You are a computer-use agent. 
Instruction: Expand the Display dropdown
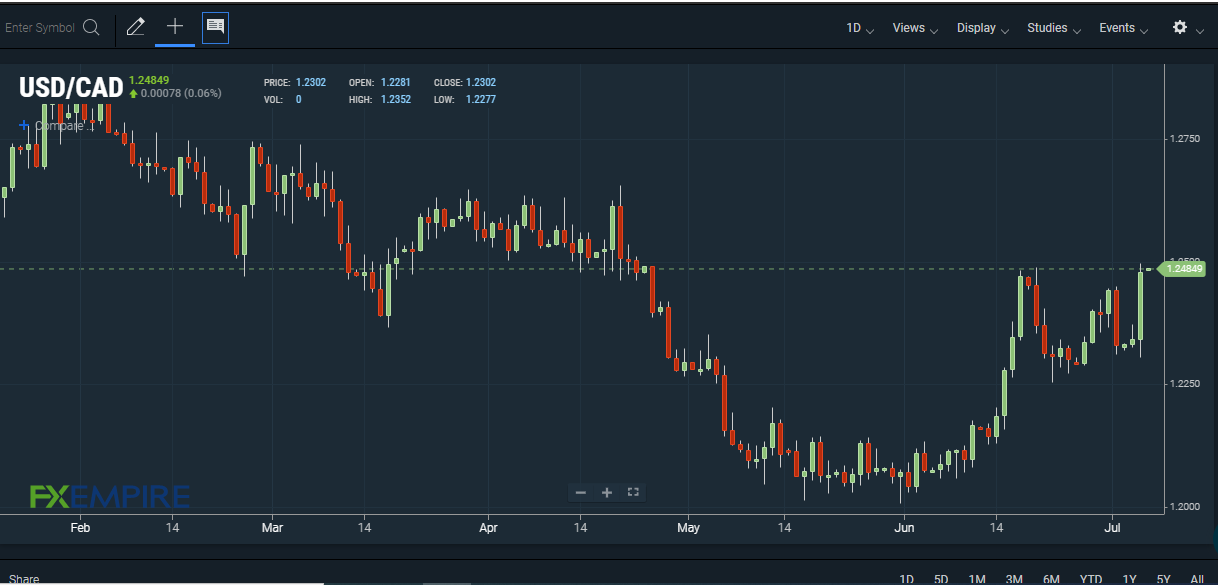point(982,28)
